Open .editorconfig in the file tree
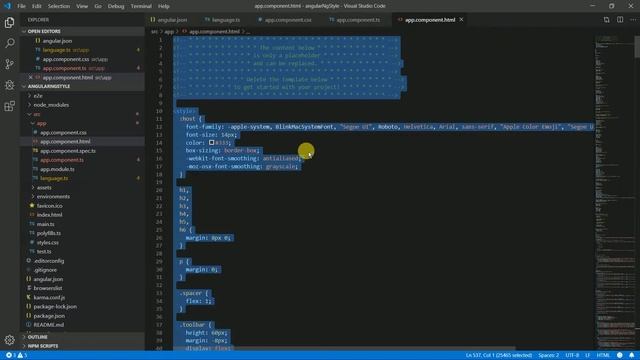640x360 pixels. [x=49, y=261]
